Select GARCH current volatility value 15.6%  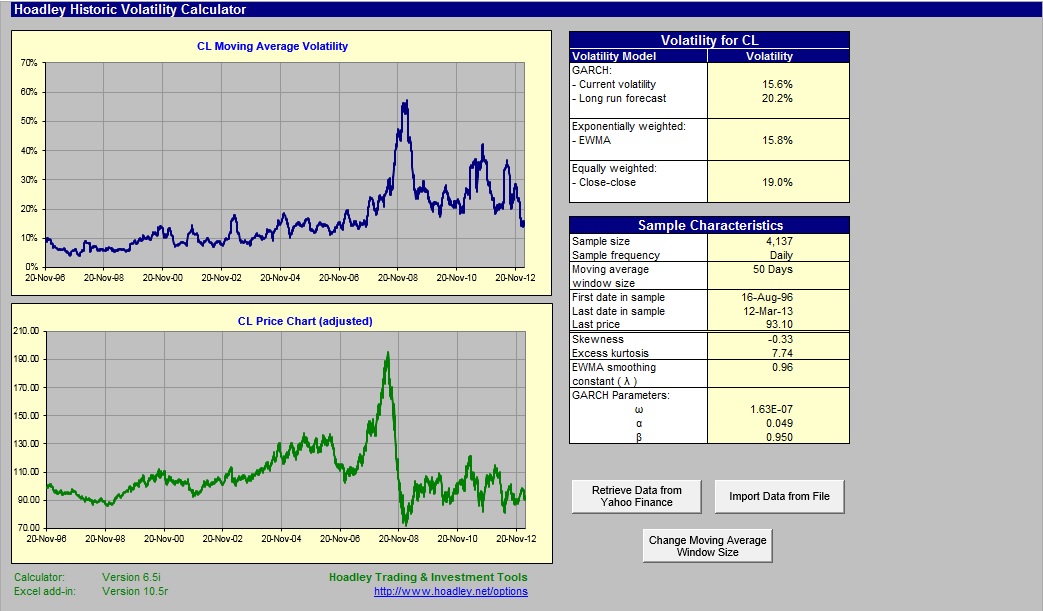777,84
